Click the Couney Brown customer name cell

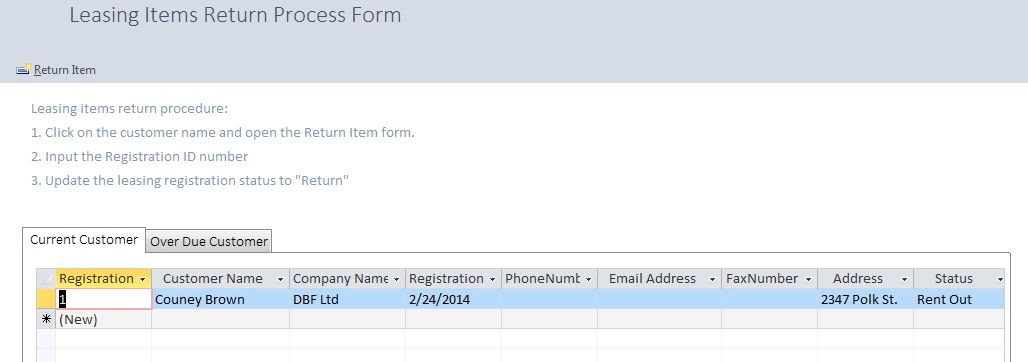(x=220, y=299)
